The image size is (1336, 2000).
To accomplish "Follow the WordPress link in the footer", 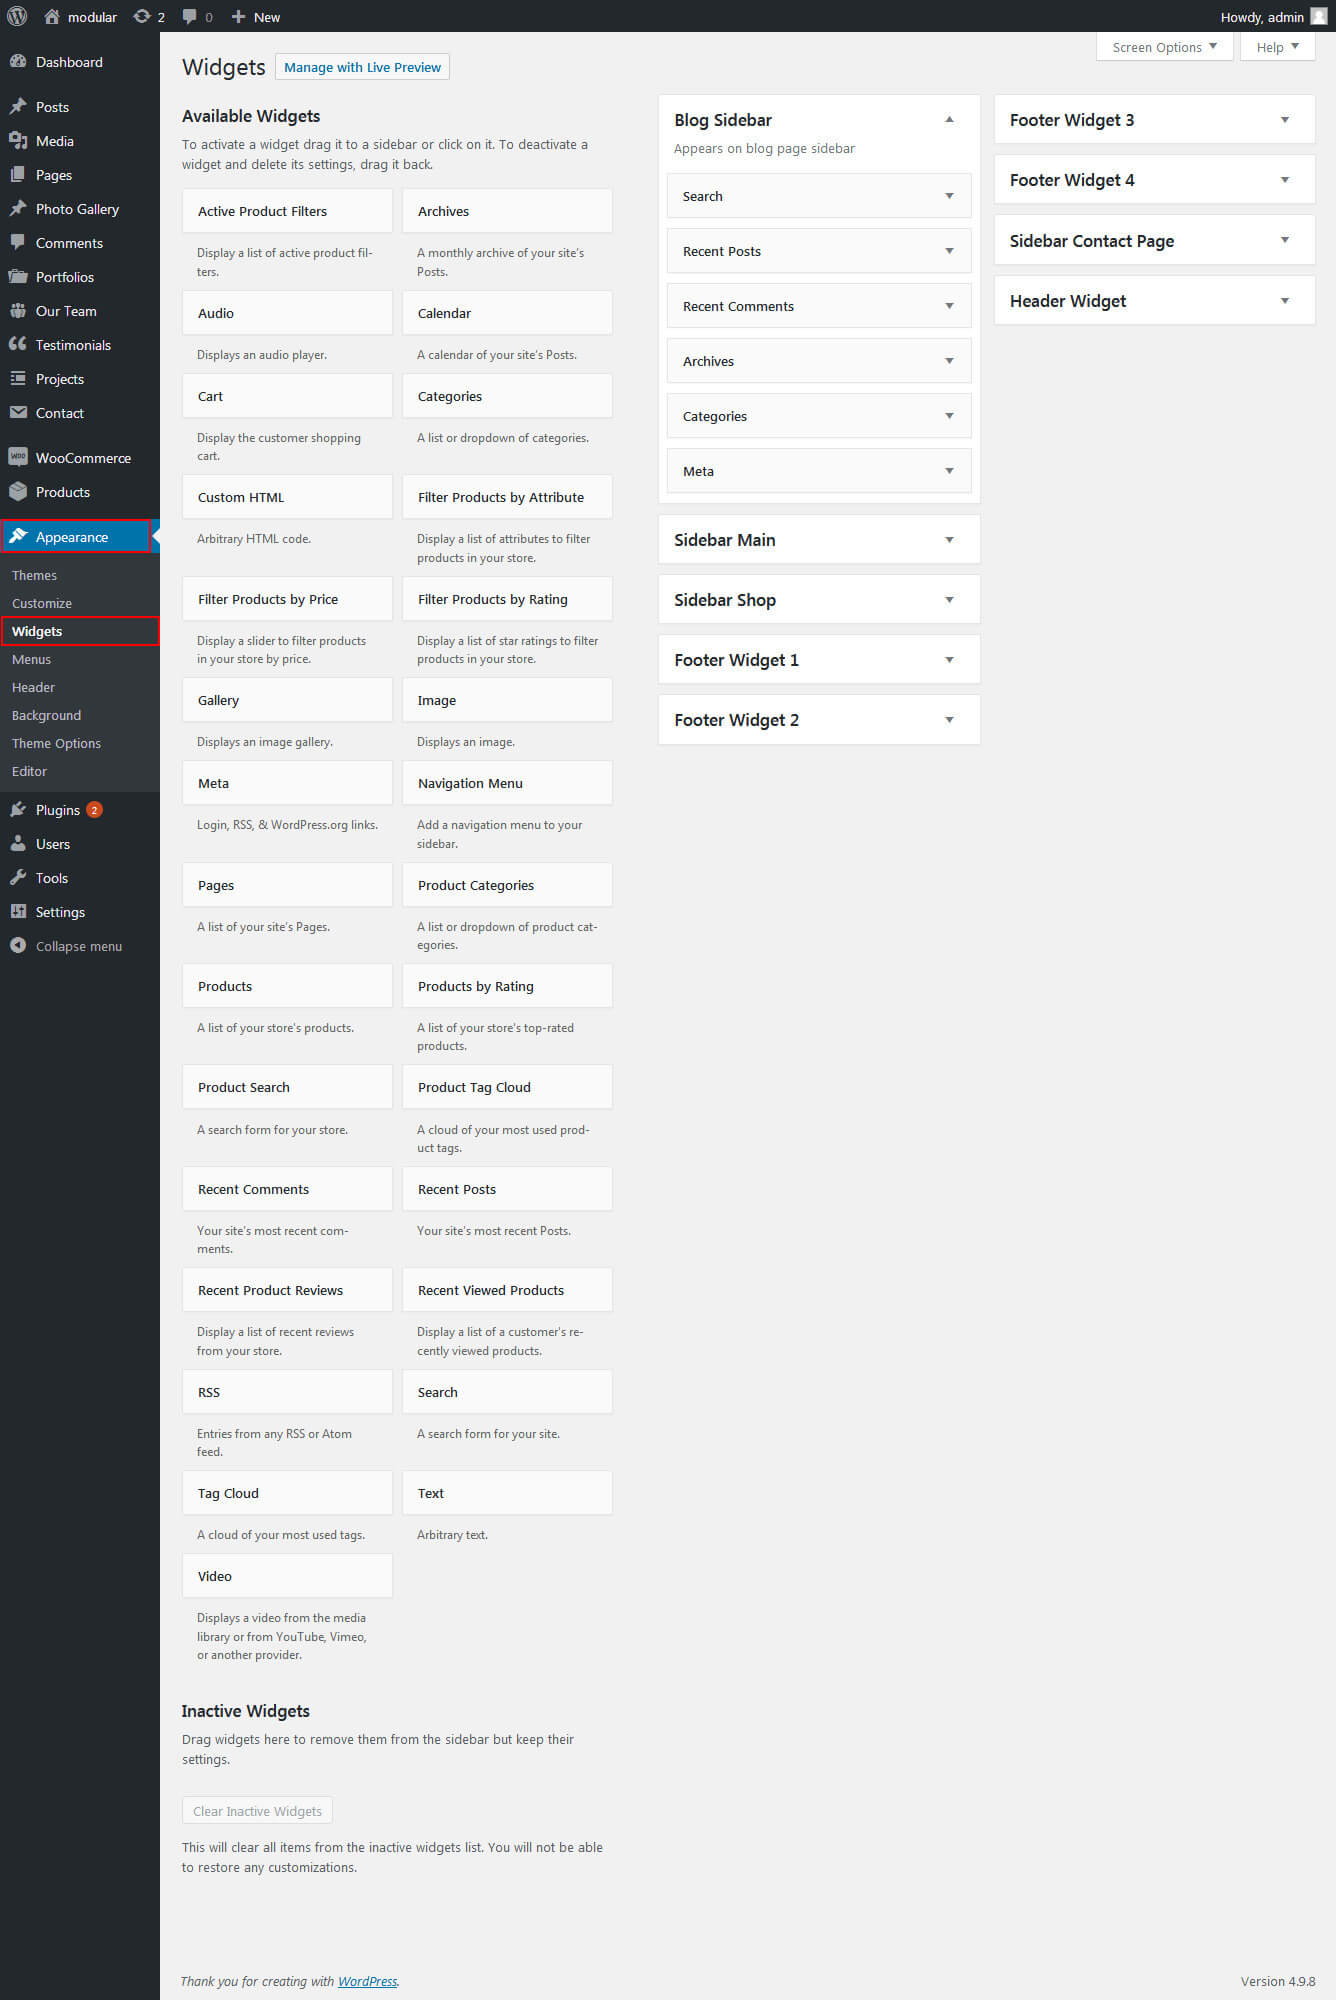I will 367,1981.
